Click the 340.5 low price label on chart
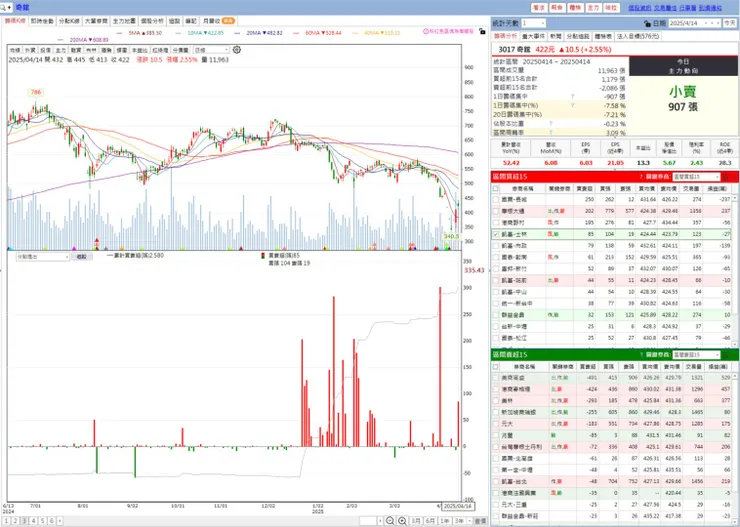Viewport: 740px width, 527px height. point(451,236)
